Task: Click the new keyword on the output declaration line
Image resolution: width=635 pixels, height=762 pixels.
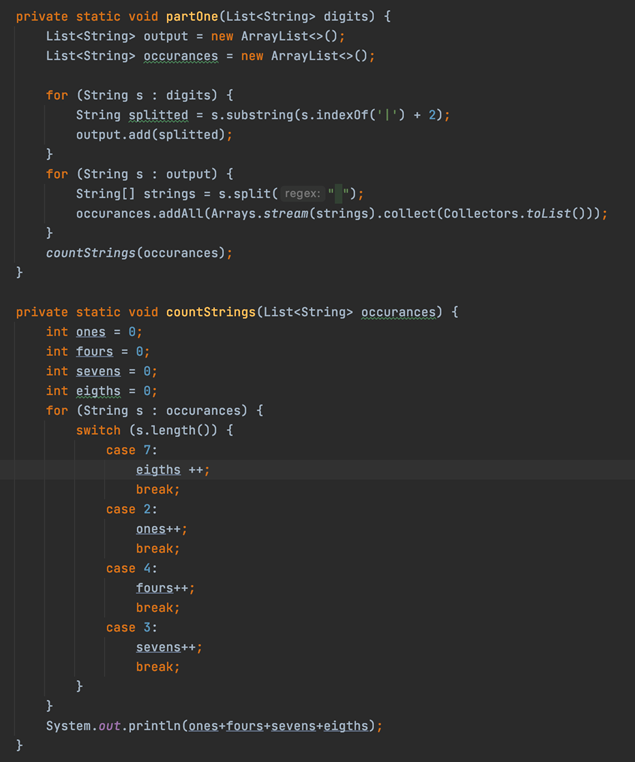Action: click(x=222, y=36)
